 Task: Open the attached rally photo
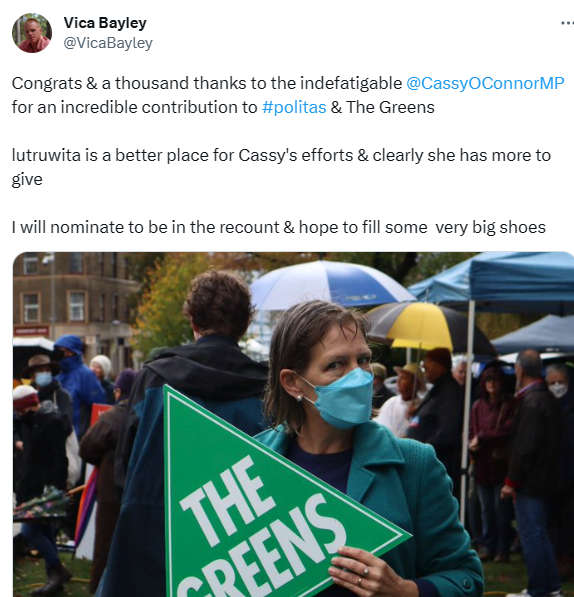(x=293, y=424)
